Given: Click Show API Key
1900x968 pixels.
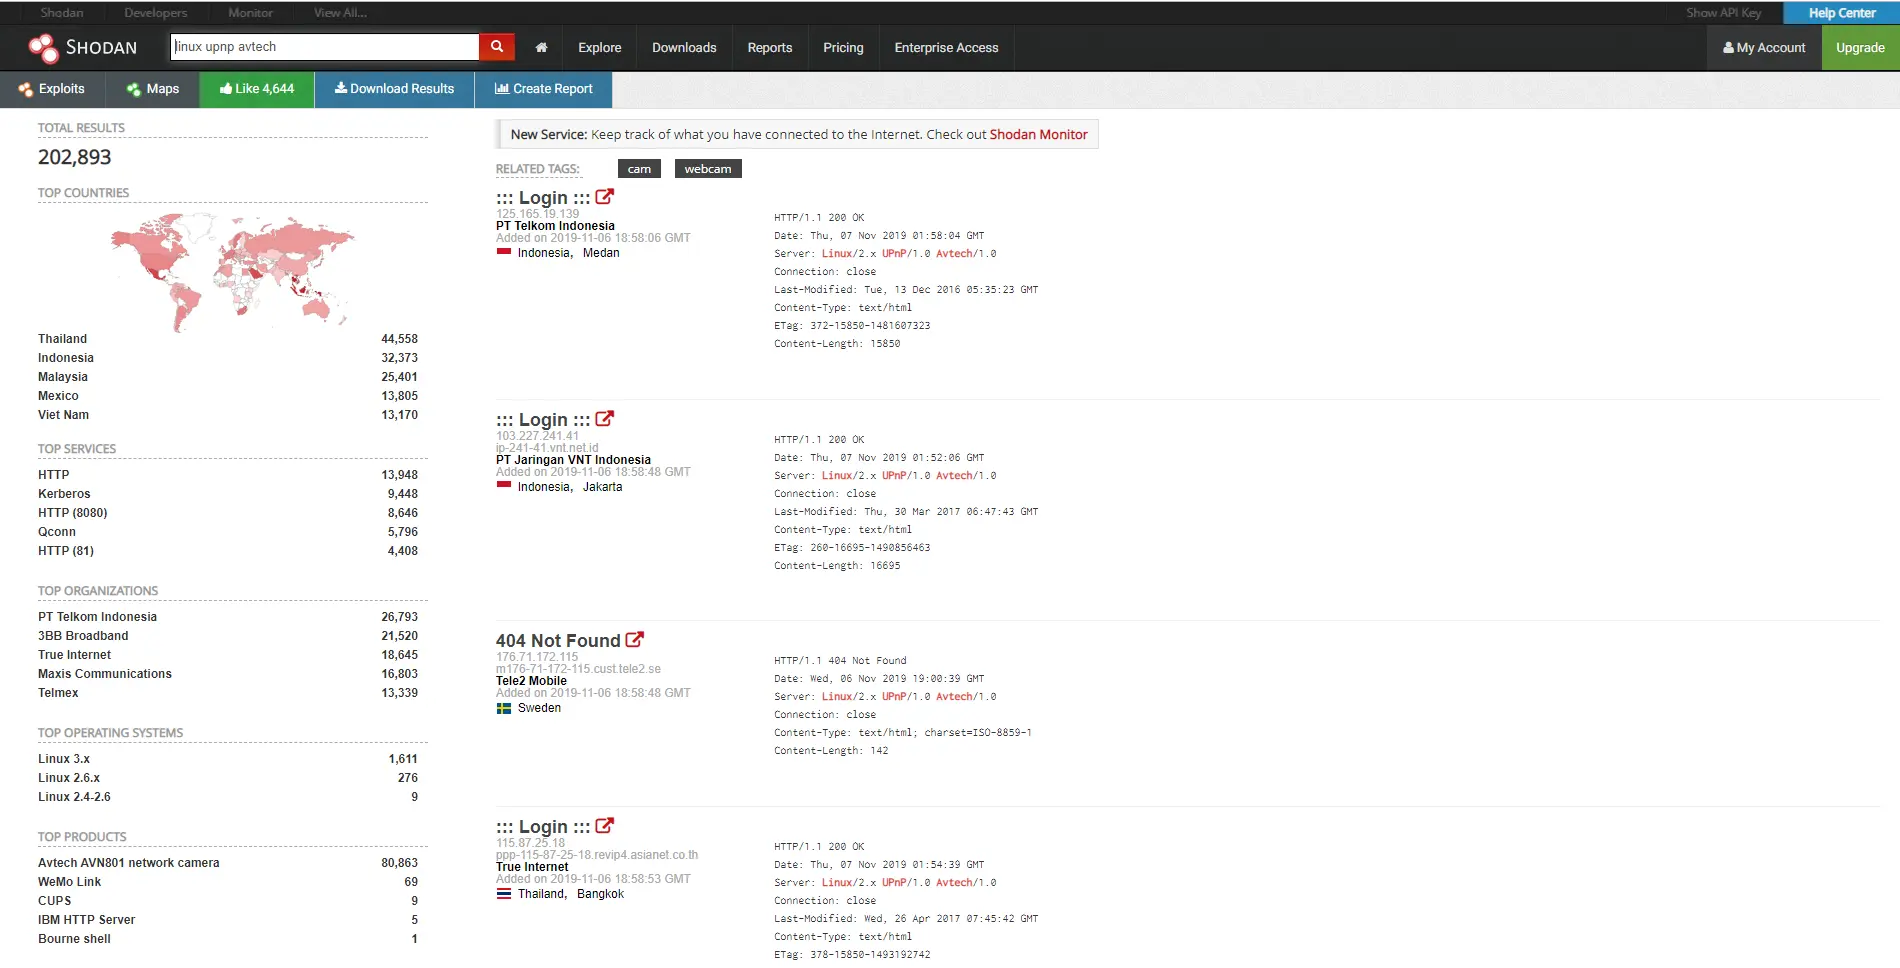Looking at the screenshot, I should pyautogui.click(x=1724, y=13).
